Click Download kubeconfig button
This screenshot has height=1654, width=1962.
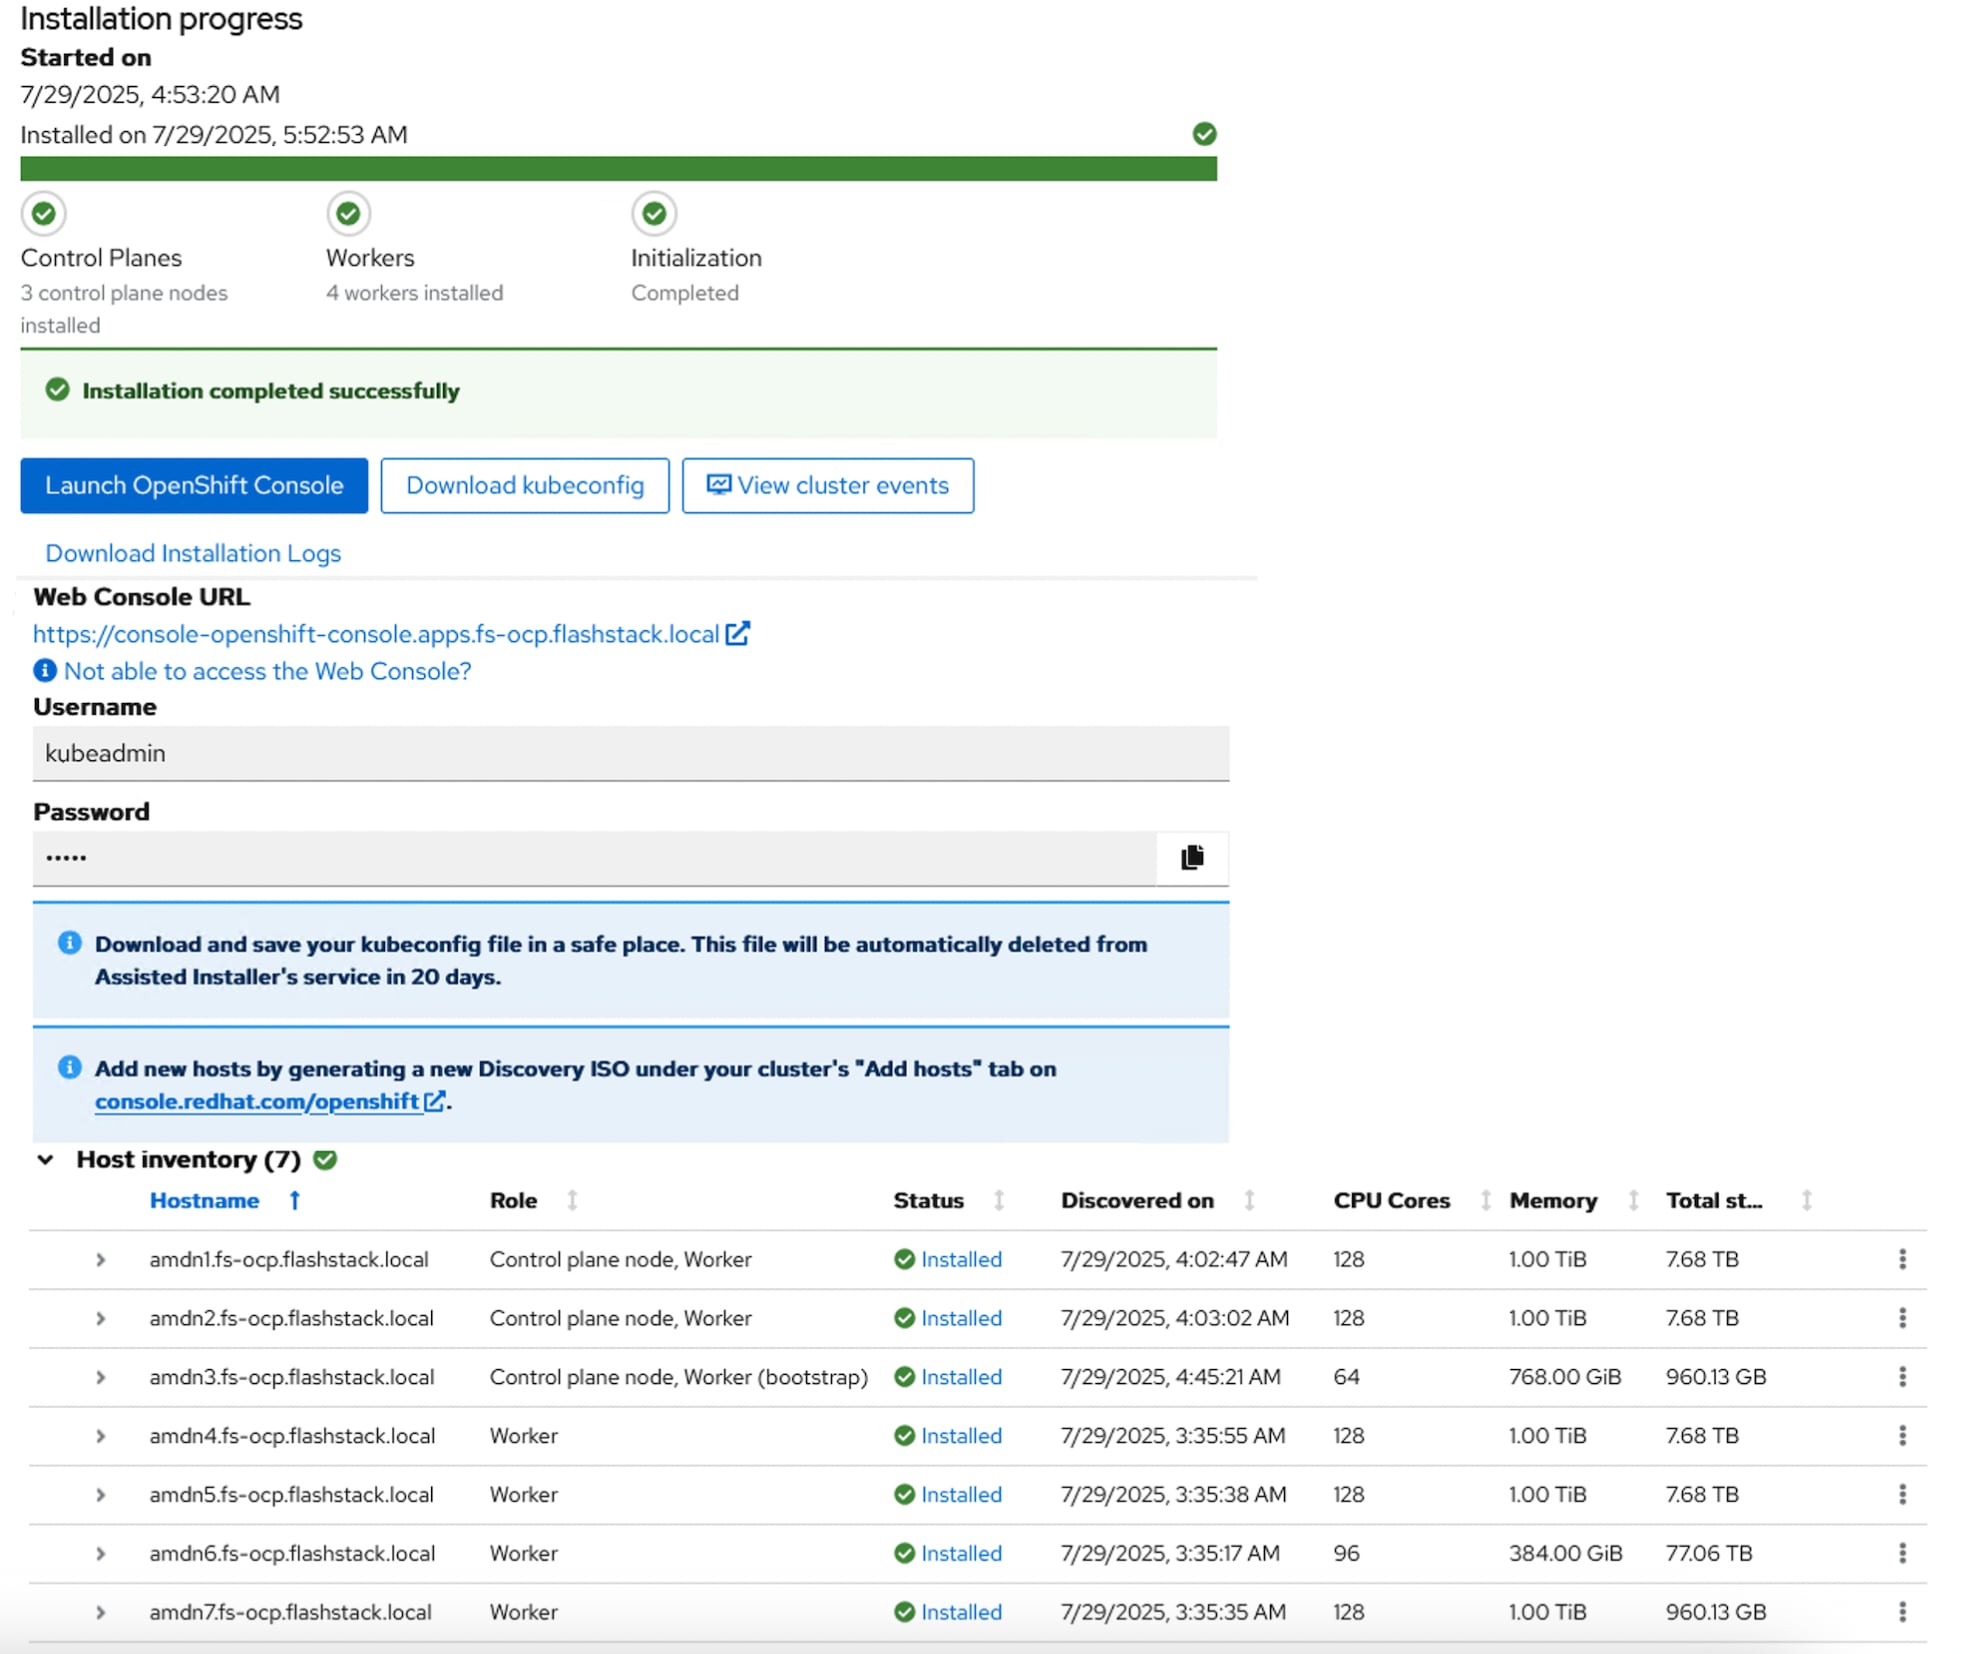(524, 486)
